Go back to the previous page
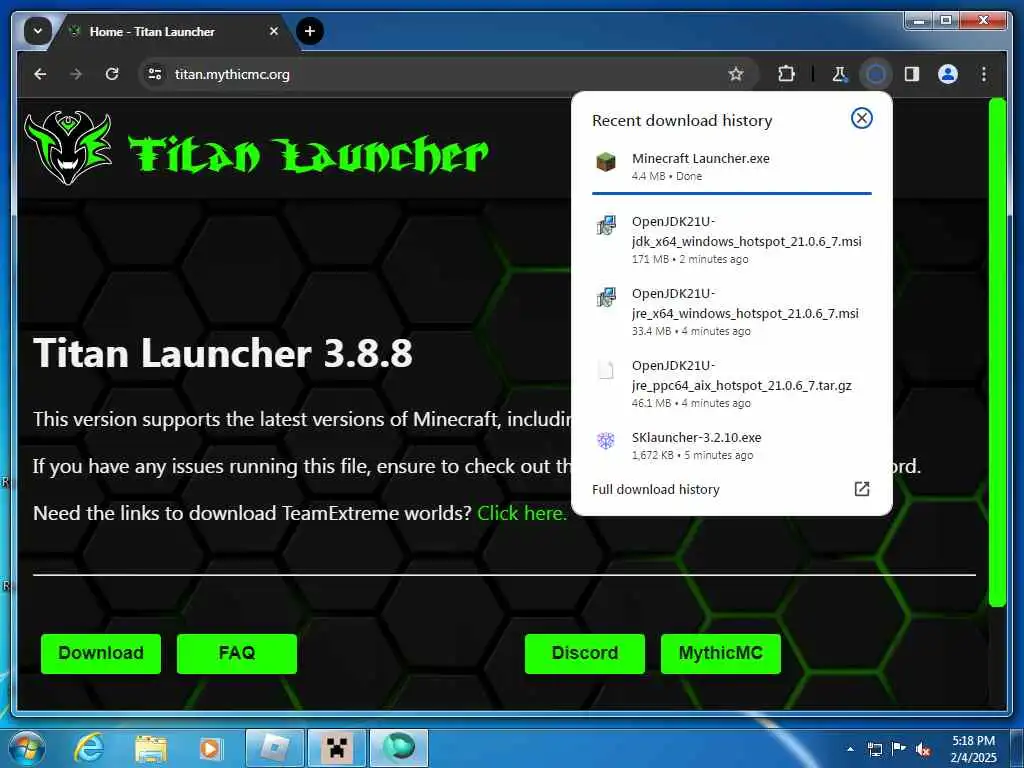Screen dimensions: 1024x768 pos(40,74)
